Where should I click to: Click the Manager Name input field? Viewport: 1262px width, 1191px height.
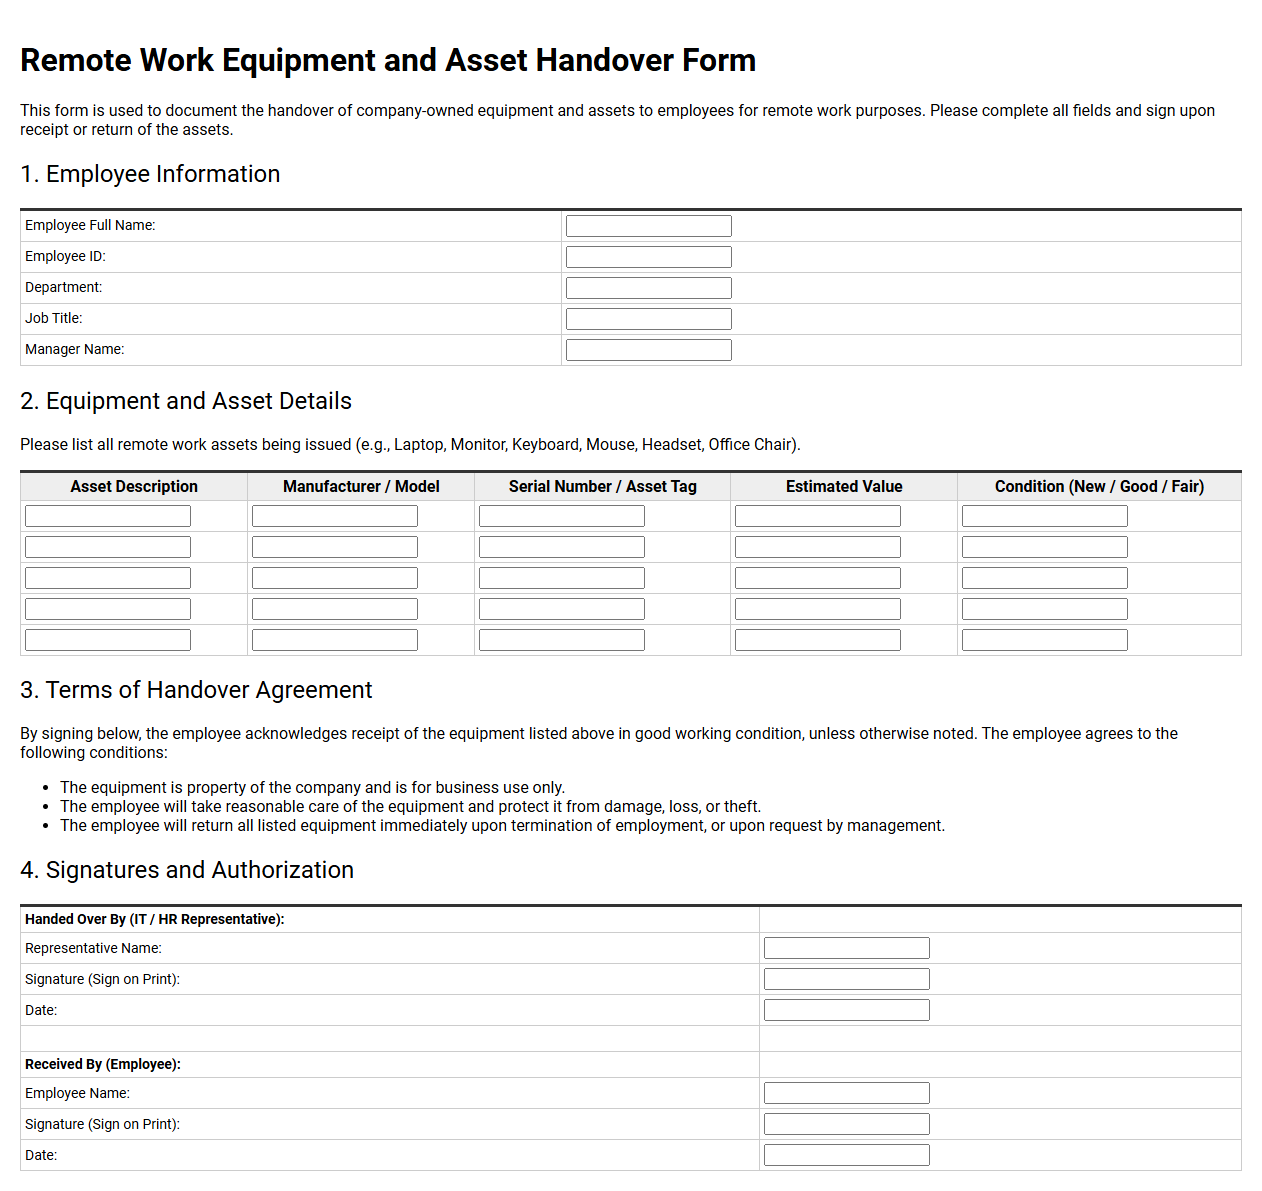tap(649, 350)
